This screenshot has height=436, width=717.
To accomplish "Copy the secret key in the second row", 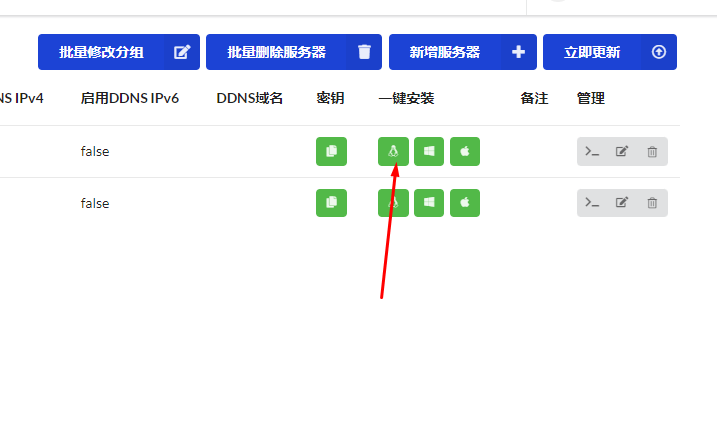I will click(332, 203).
